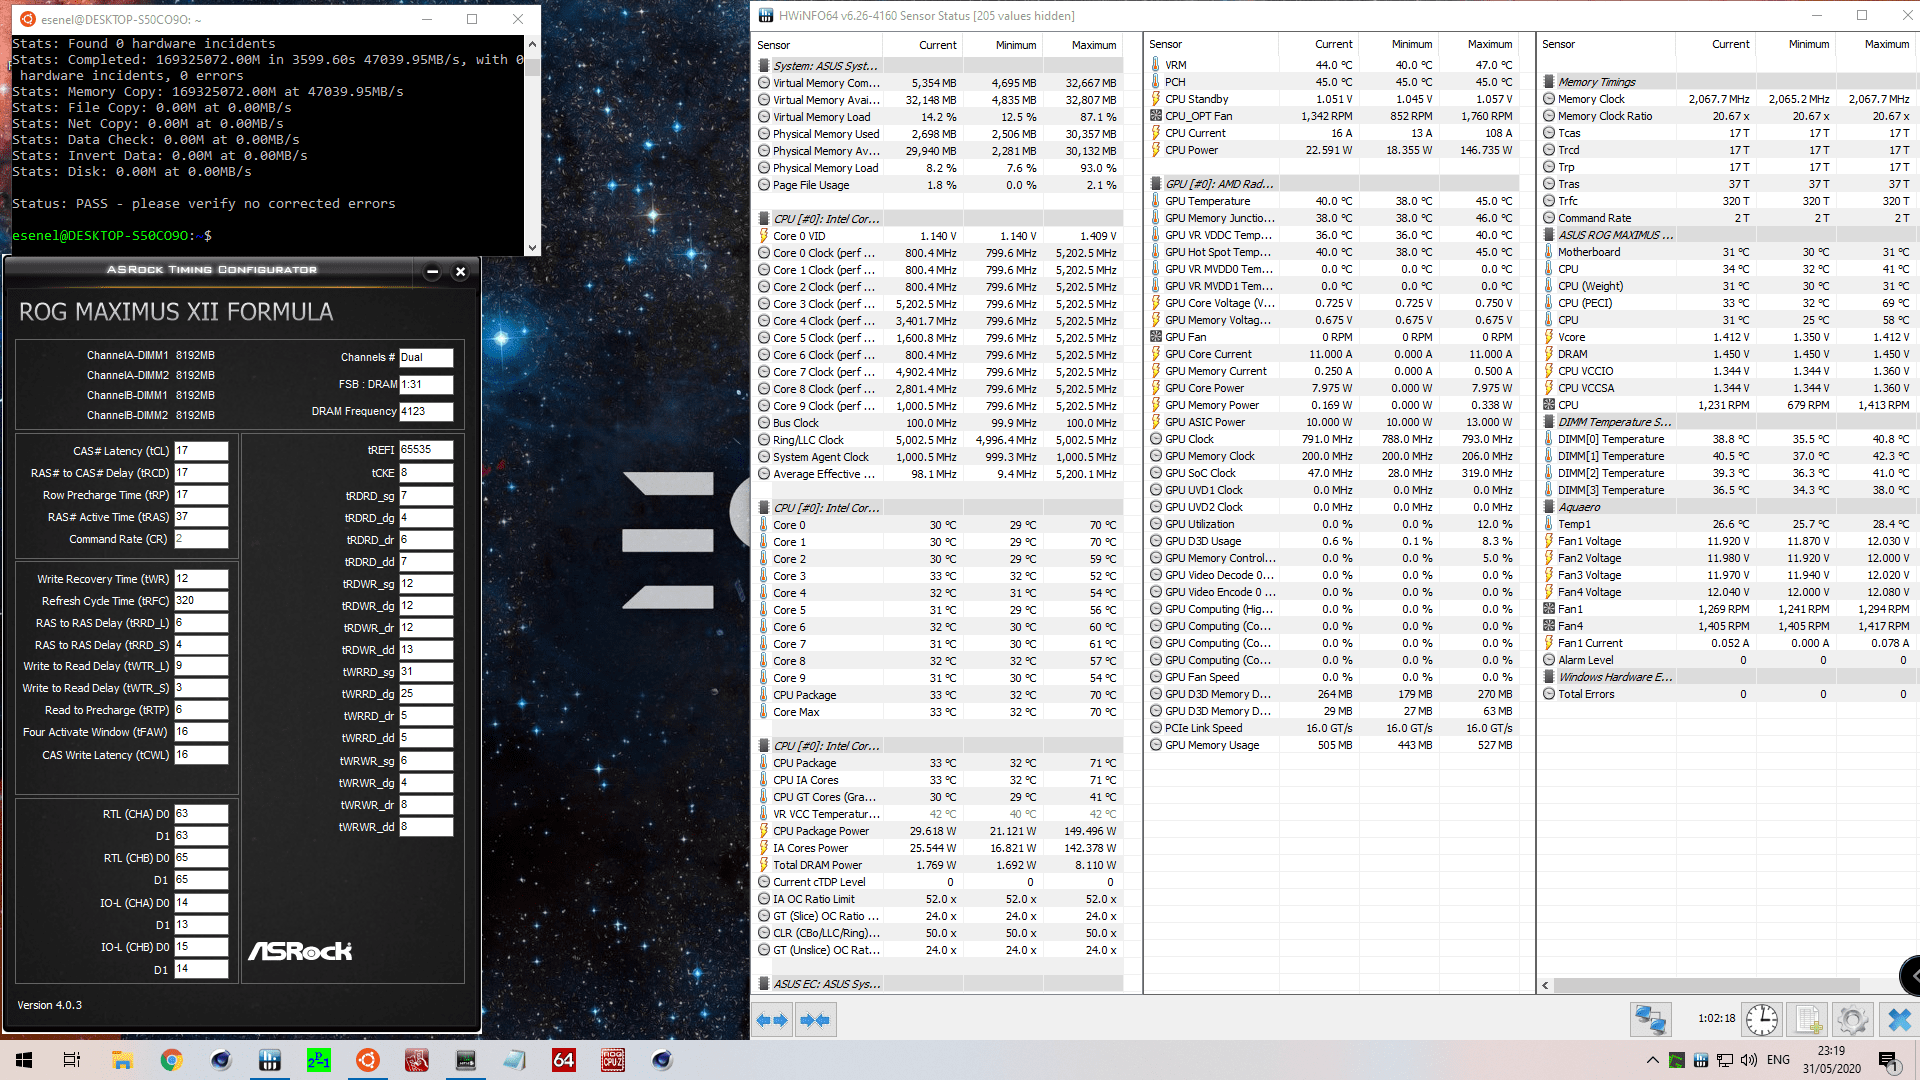Screen dimensions: 1920x1080
Task: Minimize the ASRock Timing Configurator window
Action: click(432, 271)
